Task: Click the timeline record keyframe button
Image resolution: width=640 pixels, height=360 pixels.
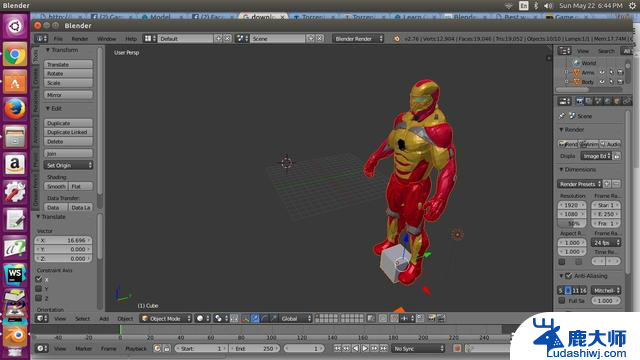Action: [x=457, y=348]
